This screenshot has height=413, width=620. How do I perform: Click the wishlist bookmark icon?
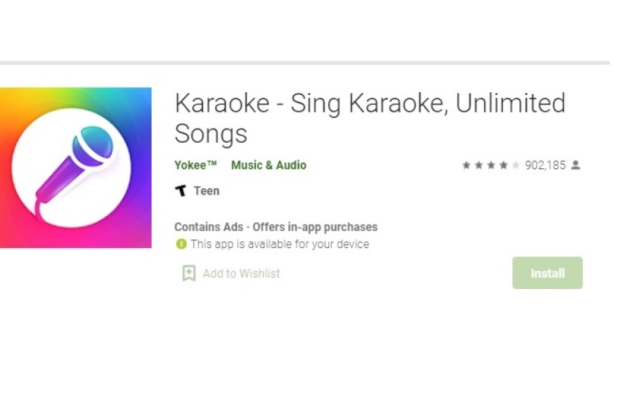(188, 273)
